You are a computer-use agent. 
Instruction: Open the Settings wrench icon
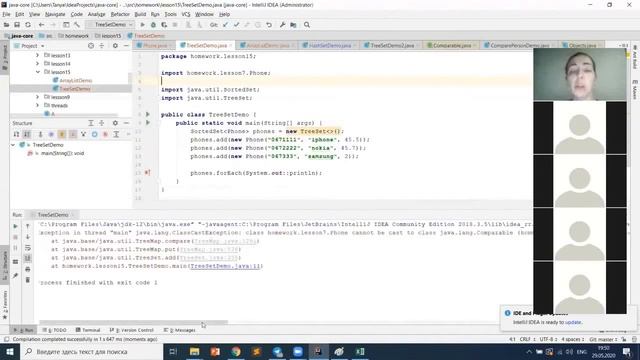click(282, 25)
